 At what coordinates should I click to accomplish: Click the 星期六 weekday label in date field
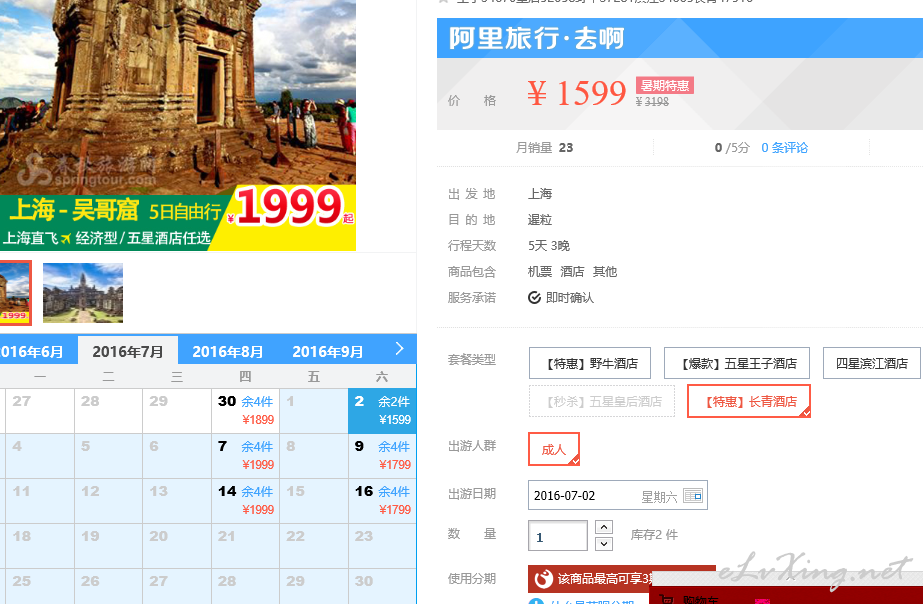tap(659, 497)
